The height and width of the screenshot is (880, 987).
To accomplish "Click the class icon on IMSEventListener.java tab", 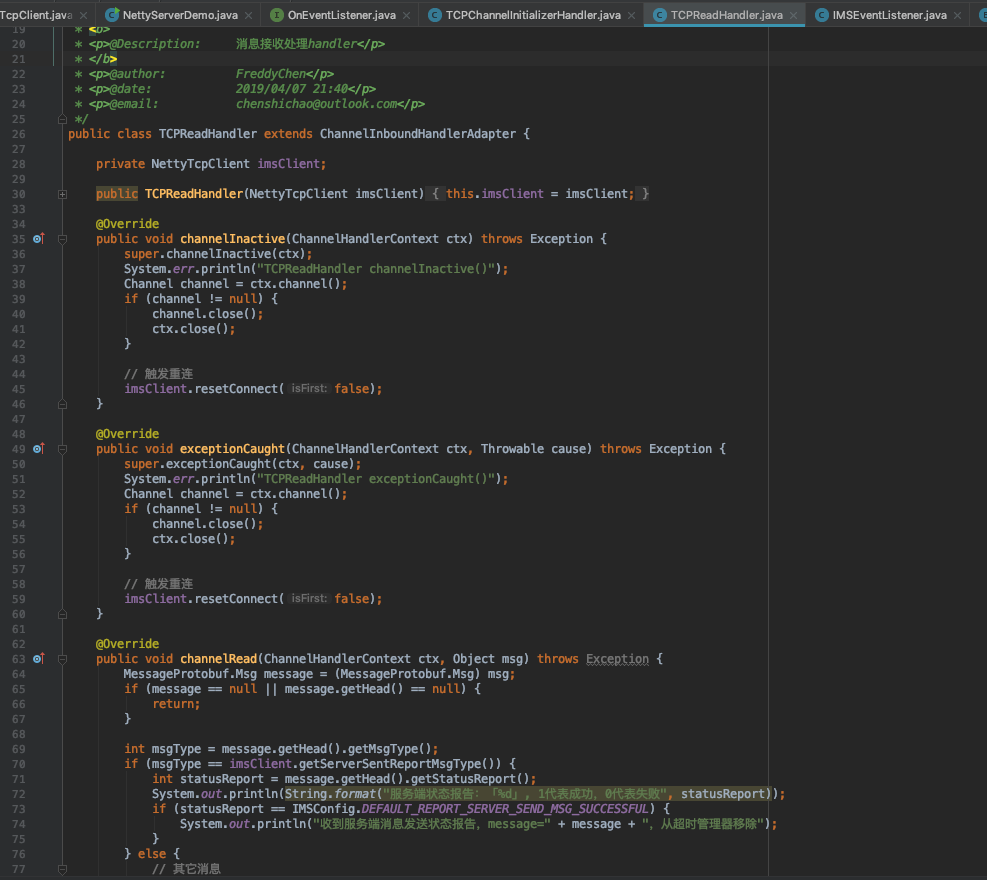I will [x=821, y=15].
